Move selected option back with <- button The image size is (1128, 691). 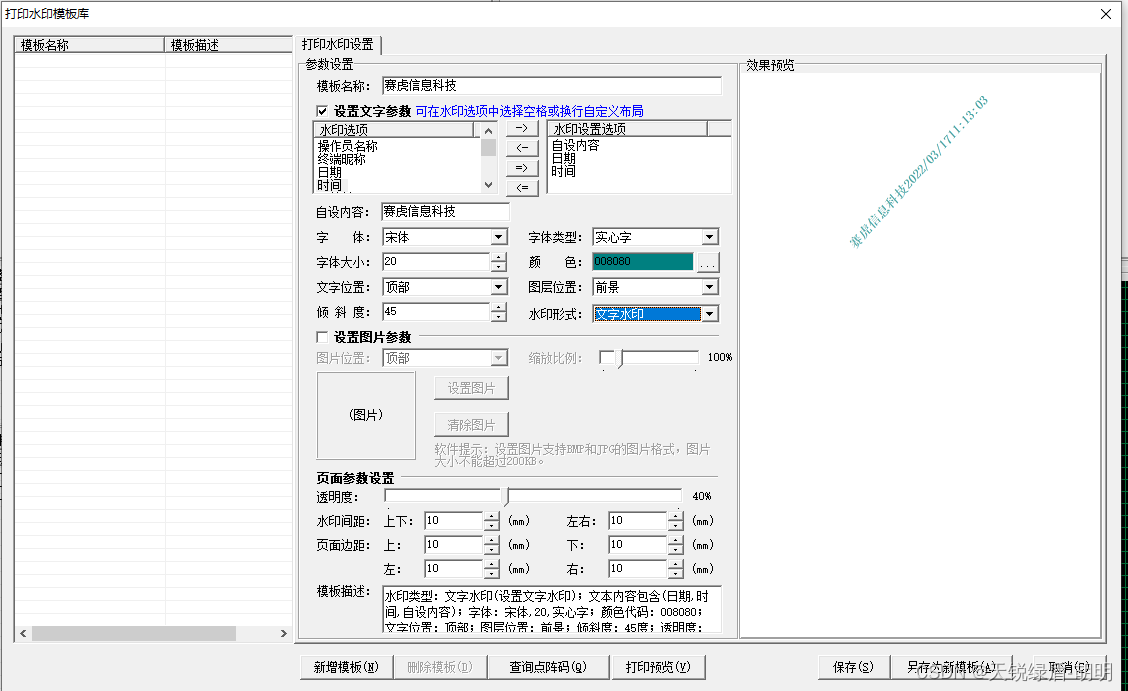522,147
